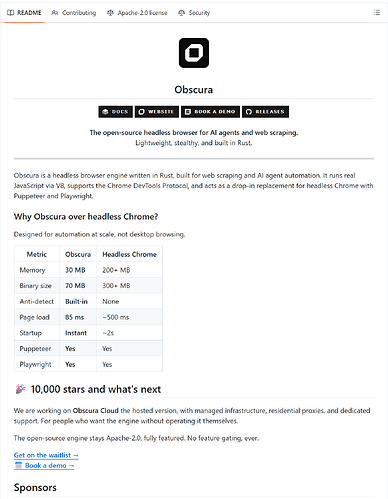This screenshot has width=388, height=499.
Task: Follow the Get on the waitlist link
Action: [46, 455]
